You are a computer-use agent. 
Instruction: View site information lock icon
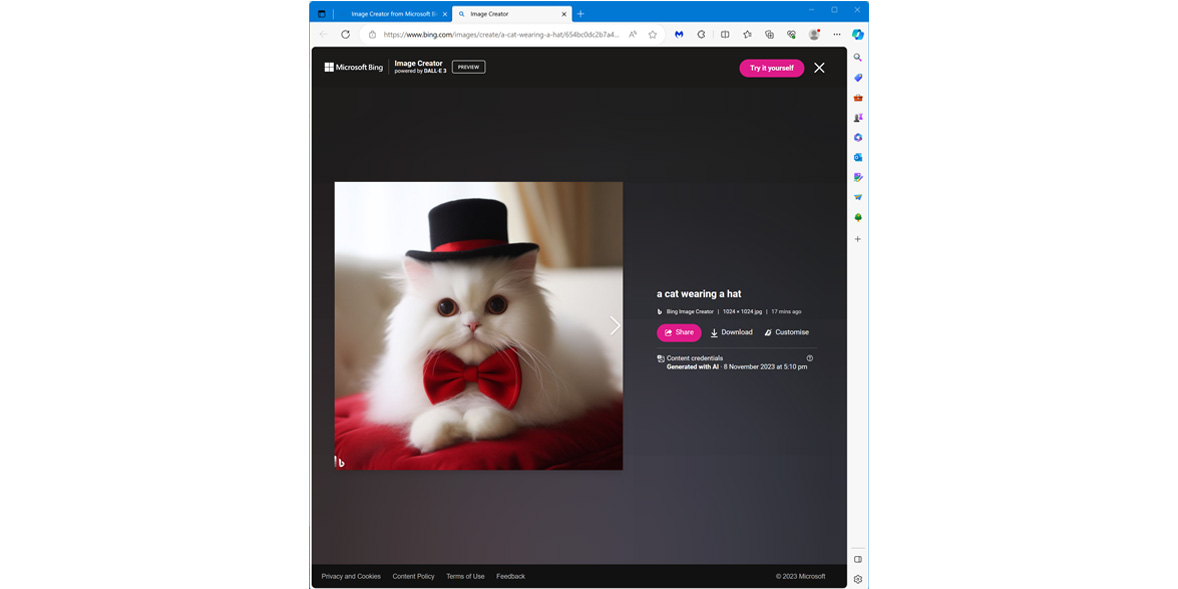pyautogui.click(x=373, y=34)
